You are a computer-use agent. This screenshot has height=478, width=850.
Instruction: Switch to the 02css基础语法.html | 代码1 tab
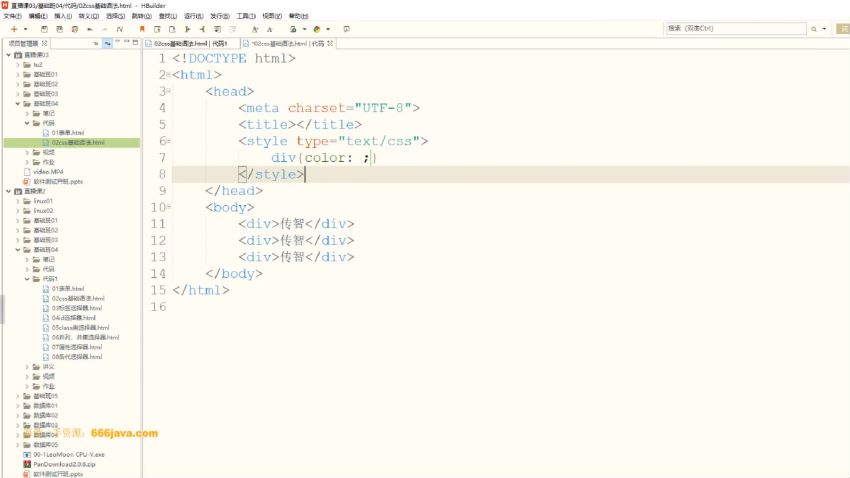(190, 43)
